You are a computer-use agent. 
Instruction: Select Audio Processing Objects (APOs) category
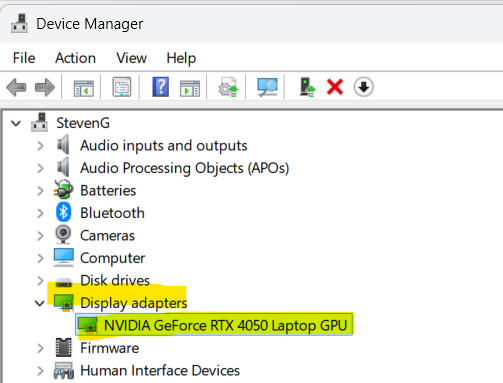pyautogui.click(x=185, y=168)
